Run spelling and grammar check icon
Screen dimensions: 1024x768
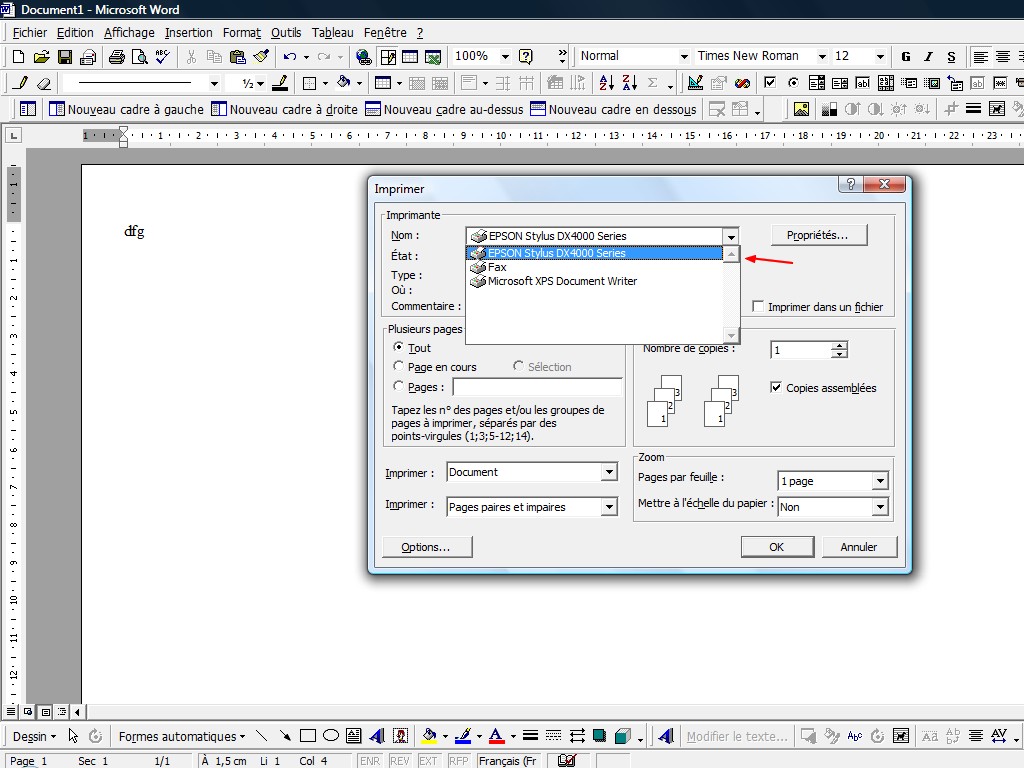[x=163, y=57]
